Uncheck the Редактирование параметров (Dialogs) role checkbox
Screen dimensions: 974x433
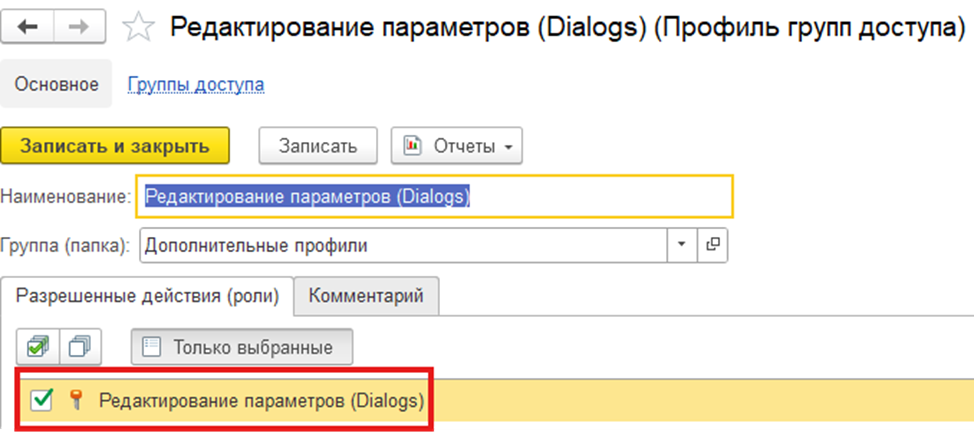42,401
